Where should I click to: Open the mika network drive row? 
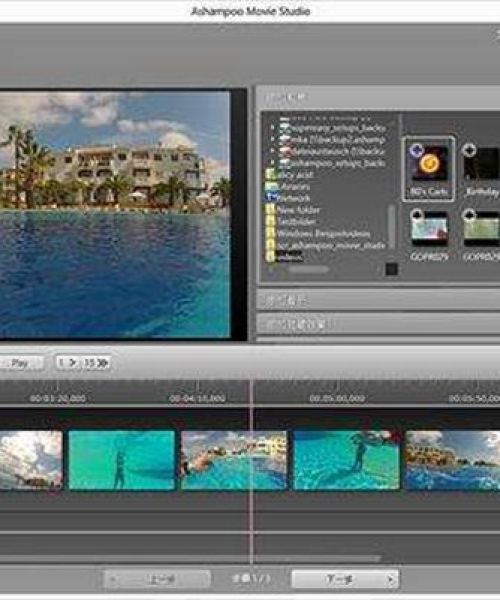[332, 139]
